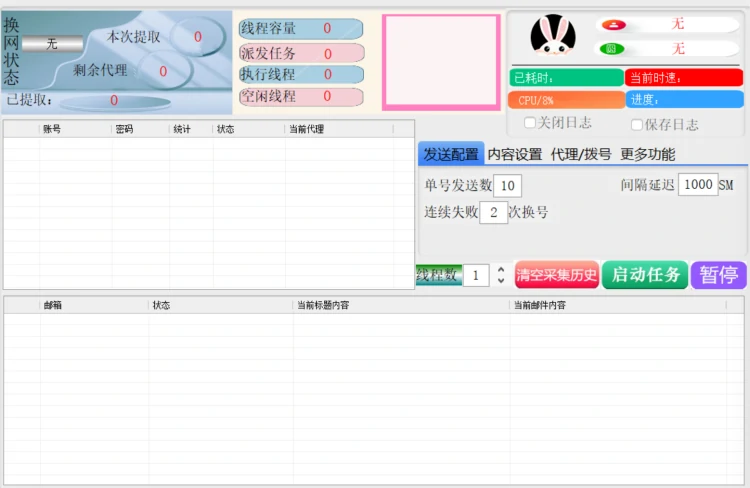Click the 当前标题内容 column header
750x488 pixels.
[x=401, y=305]
